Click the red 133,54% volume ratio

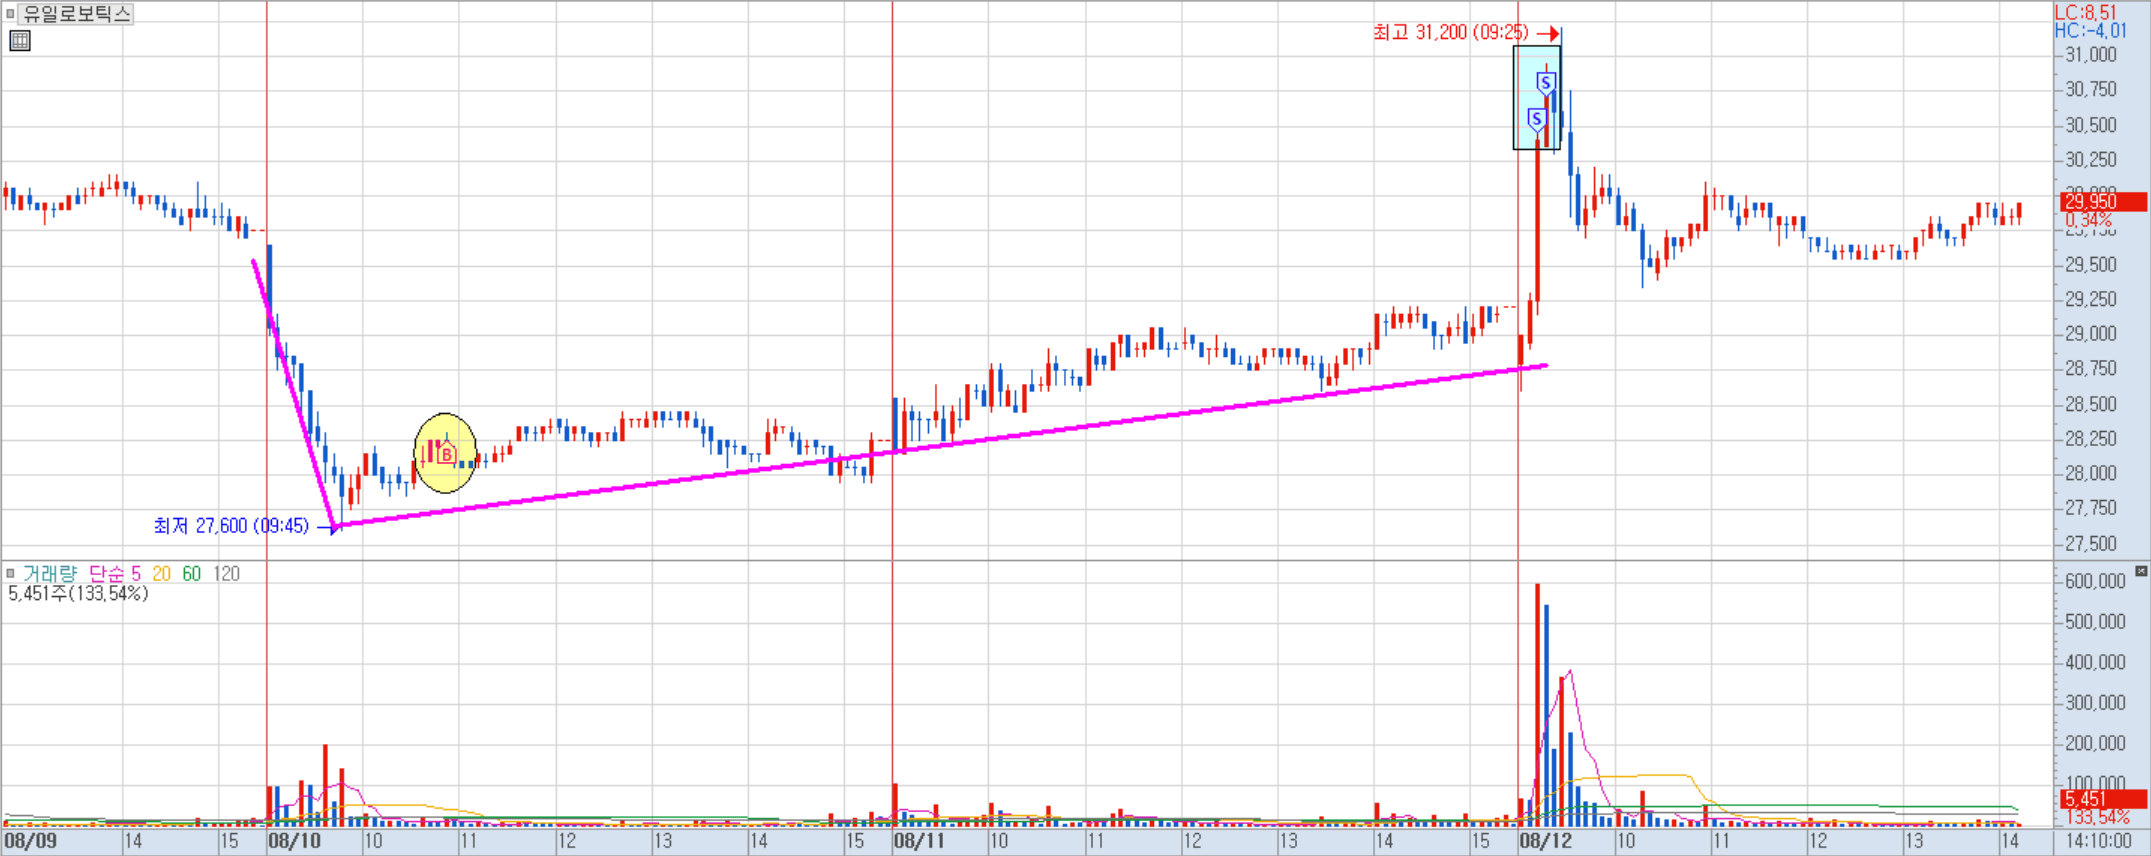coord(2097,817)
